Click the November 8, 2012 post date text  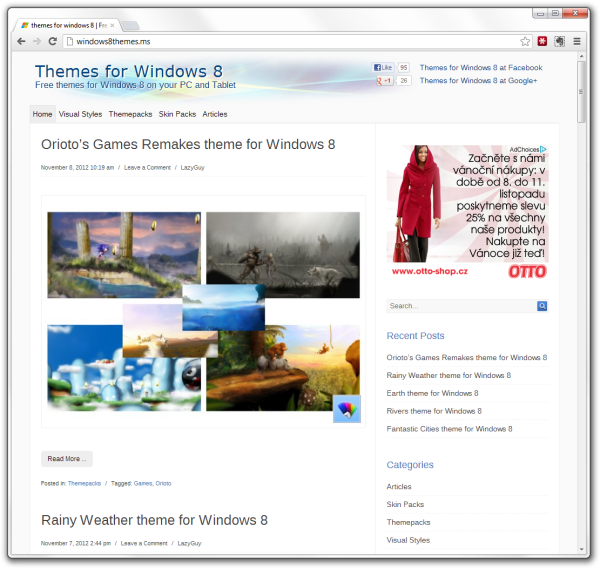[77, 168]
